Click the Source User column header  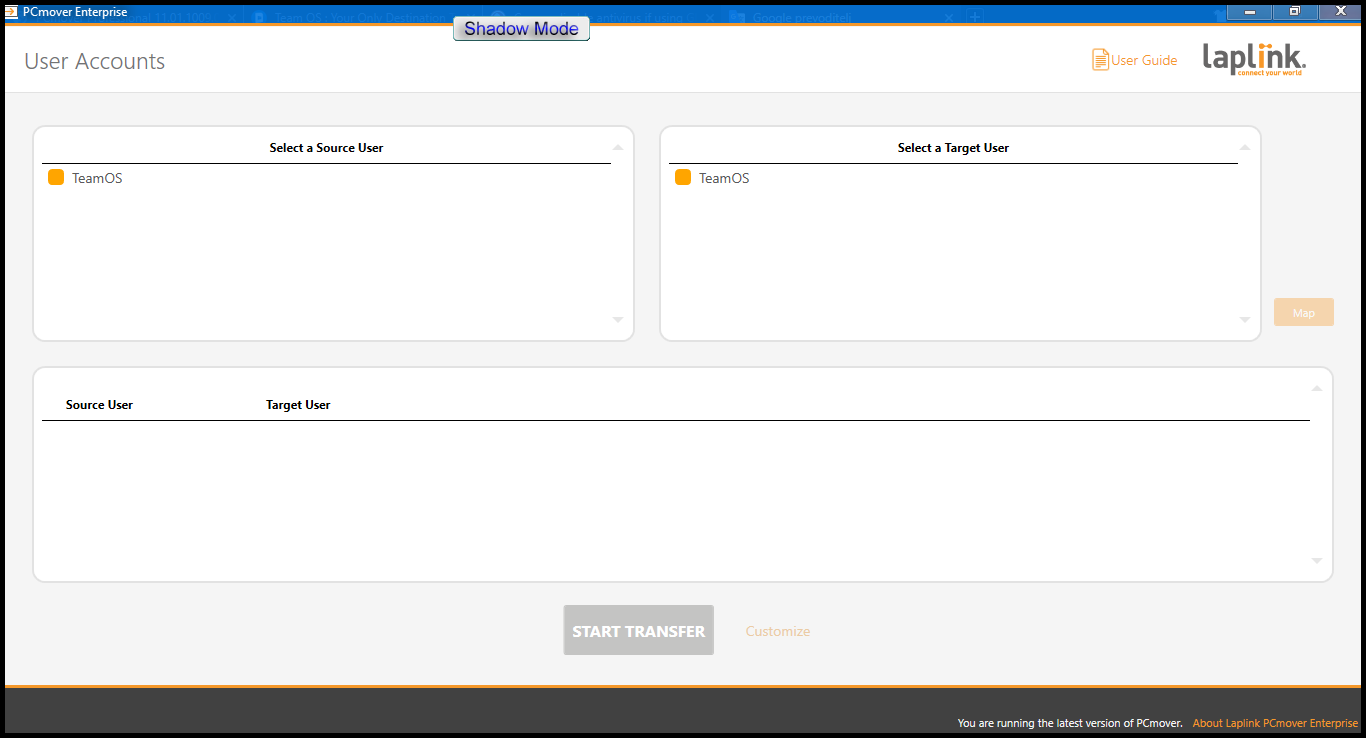pos(99,405)
